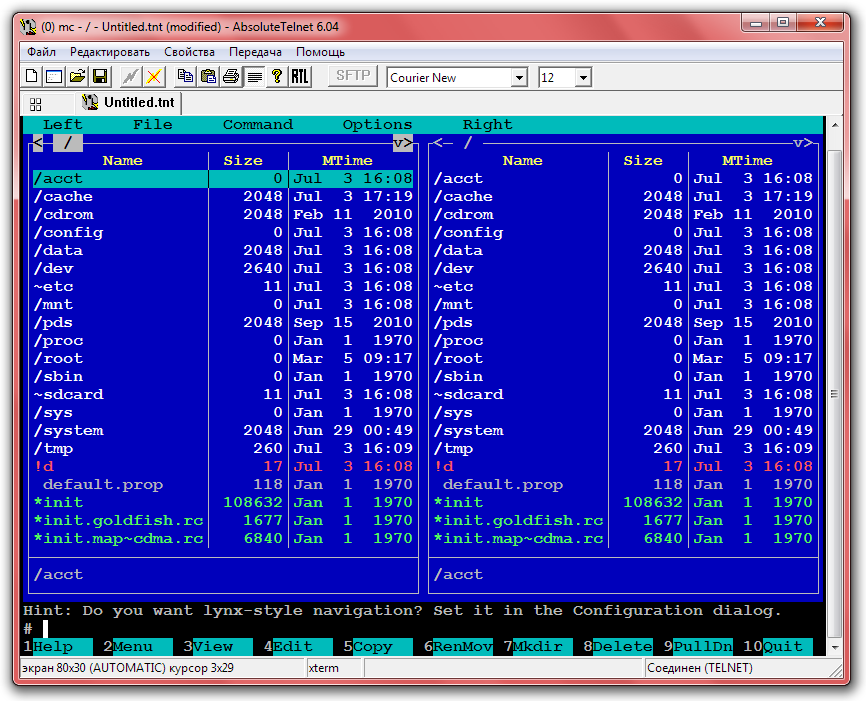Click the New document toolbar icon

(31, 76)
